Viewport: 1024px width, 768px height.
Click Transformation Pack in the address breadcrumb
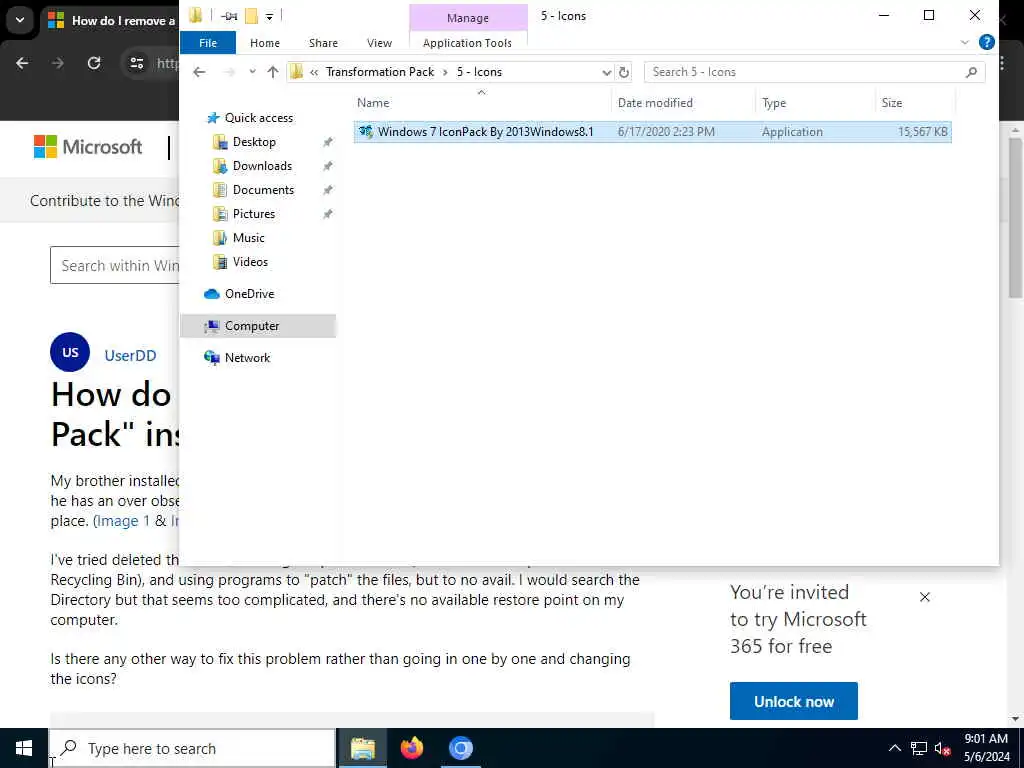pos(379,72)
